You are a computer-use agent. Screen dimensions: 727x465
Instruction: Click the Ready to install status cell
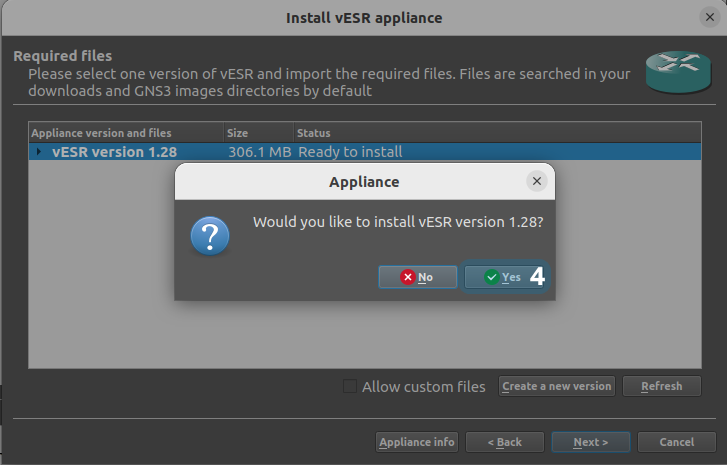[350, 152]
